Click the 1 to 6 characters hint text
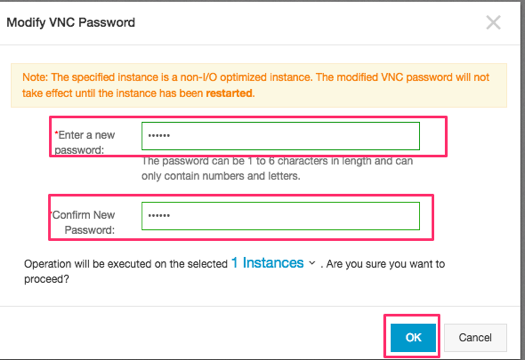Image resolution: width=525 pixels, height=360 pixels. tap(277, 161)
